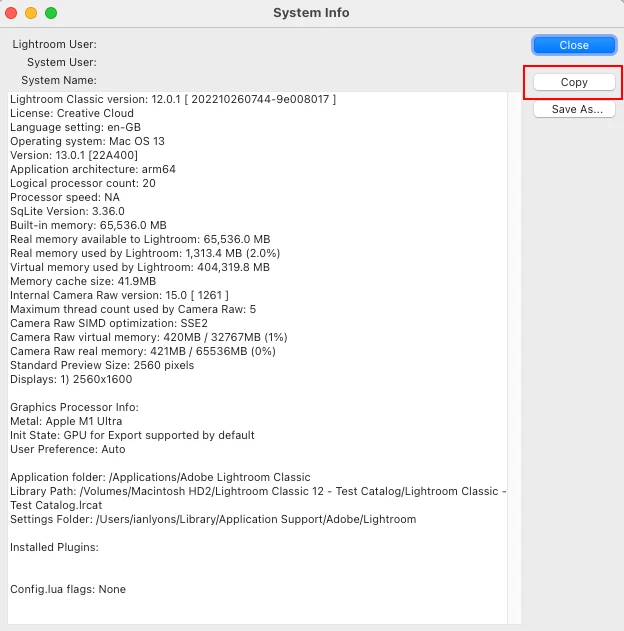Select the License: Creative Cloud line
Screen dimensions: 624x631
tap(72, 113)
